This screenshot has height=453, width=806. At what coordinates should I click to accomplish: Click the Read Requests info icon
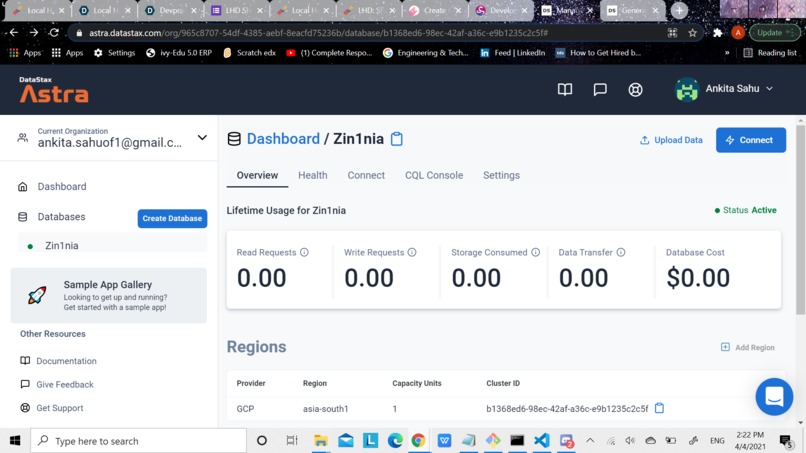coord(304,252)
